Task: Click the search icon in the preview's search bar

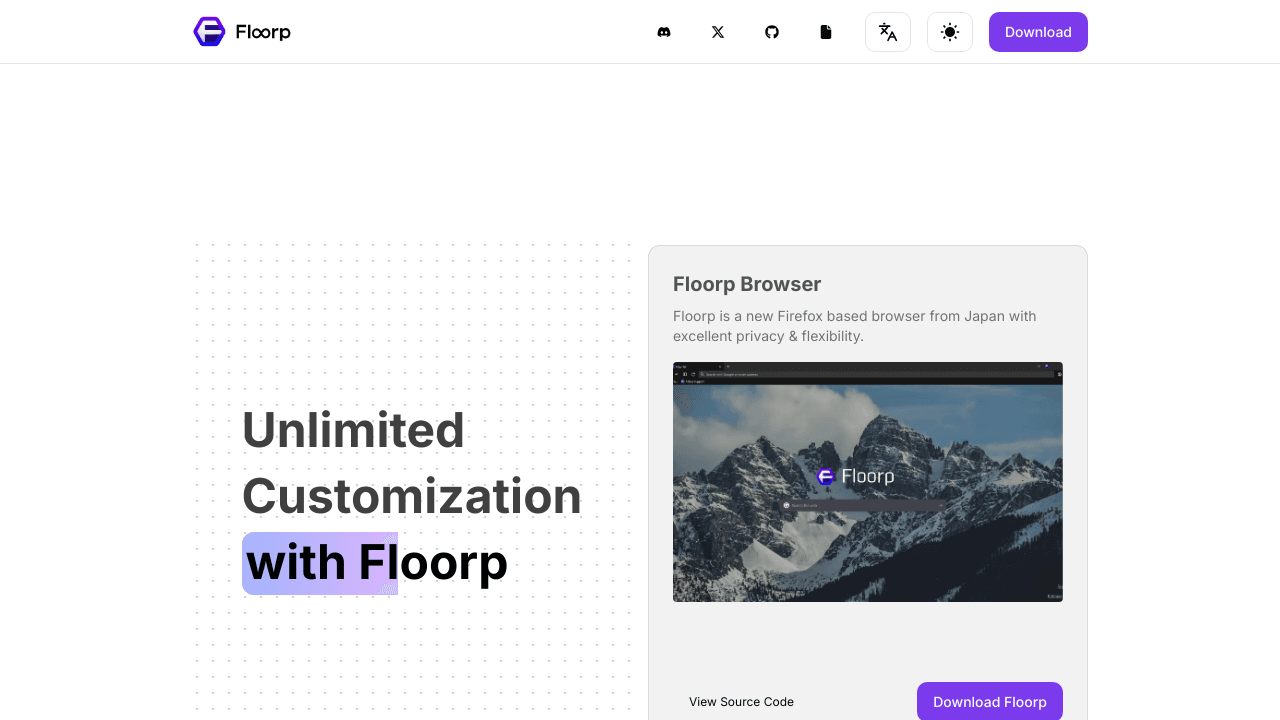Action: [x=787, y=505]
